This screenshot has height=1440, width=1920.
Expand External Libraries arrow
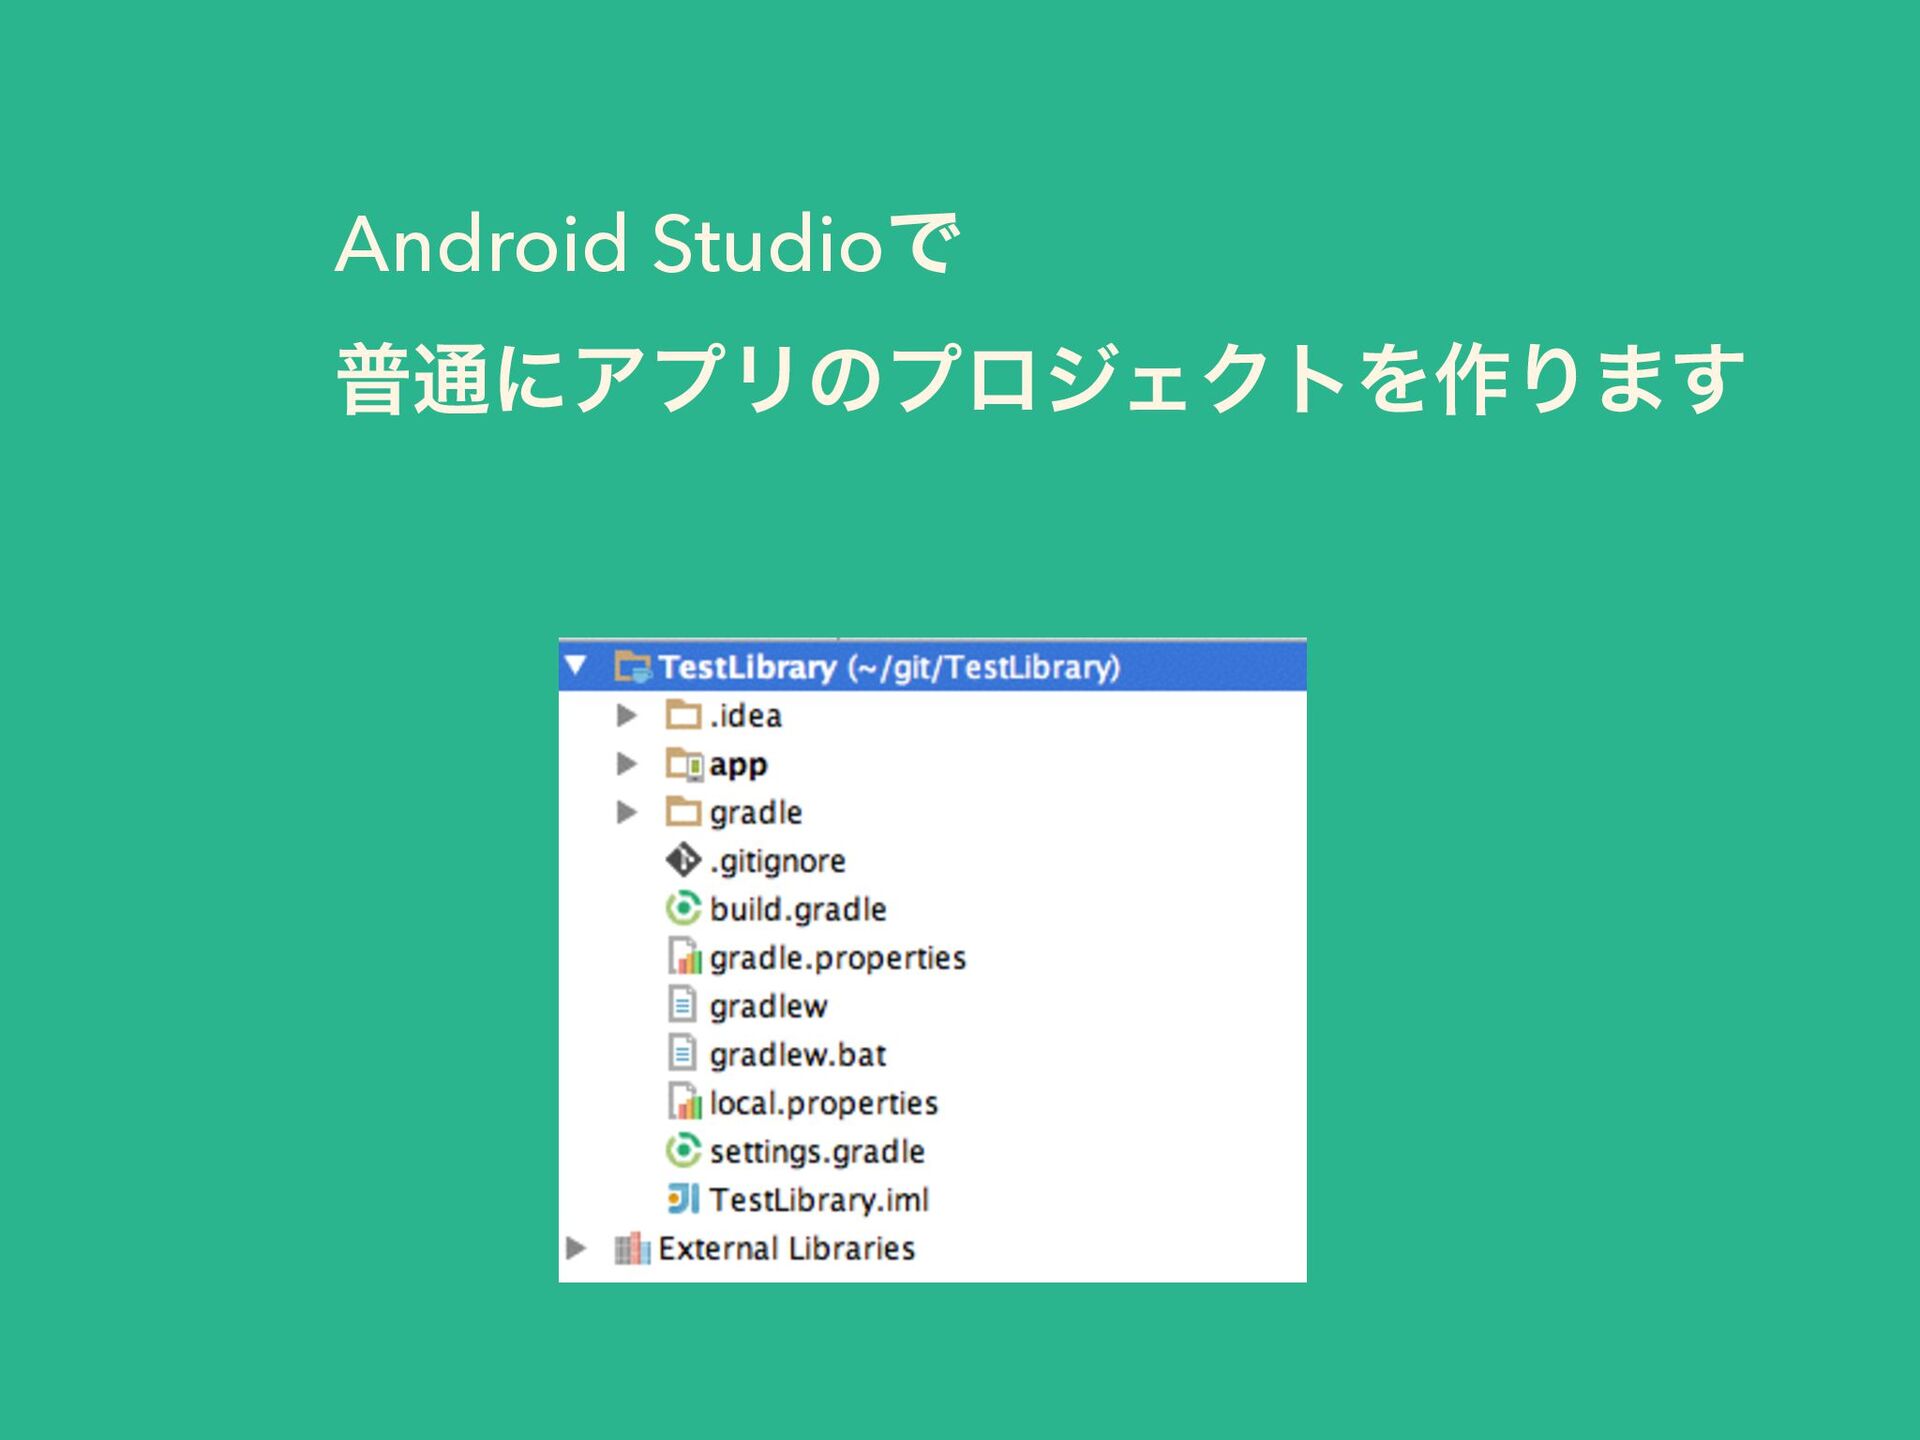pyautogui.click(x=576, y=1248)
